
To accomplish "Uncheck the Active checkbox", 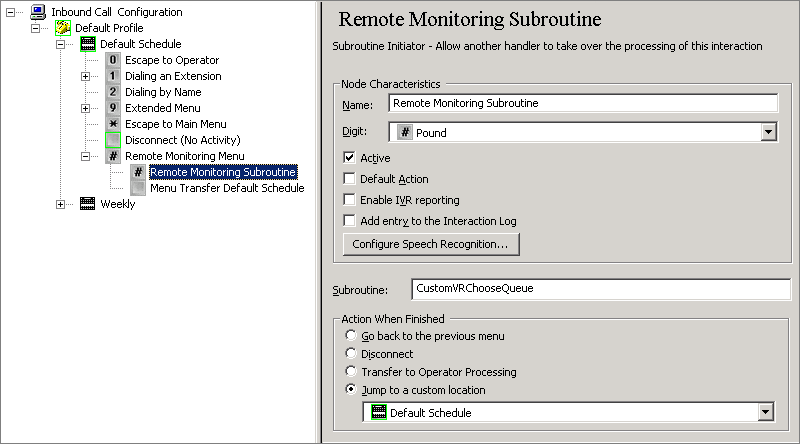I will point(349,158).
